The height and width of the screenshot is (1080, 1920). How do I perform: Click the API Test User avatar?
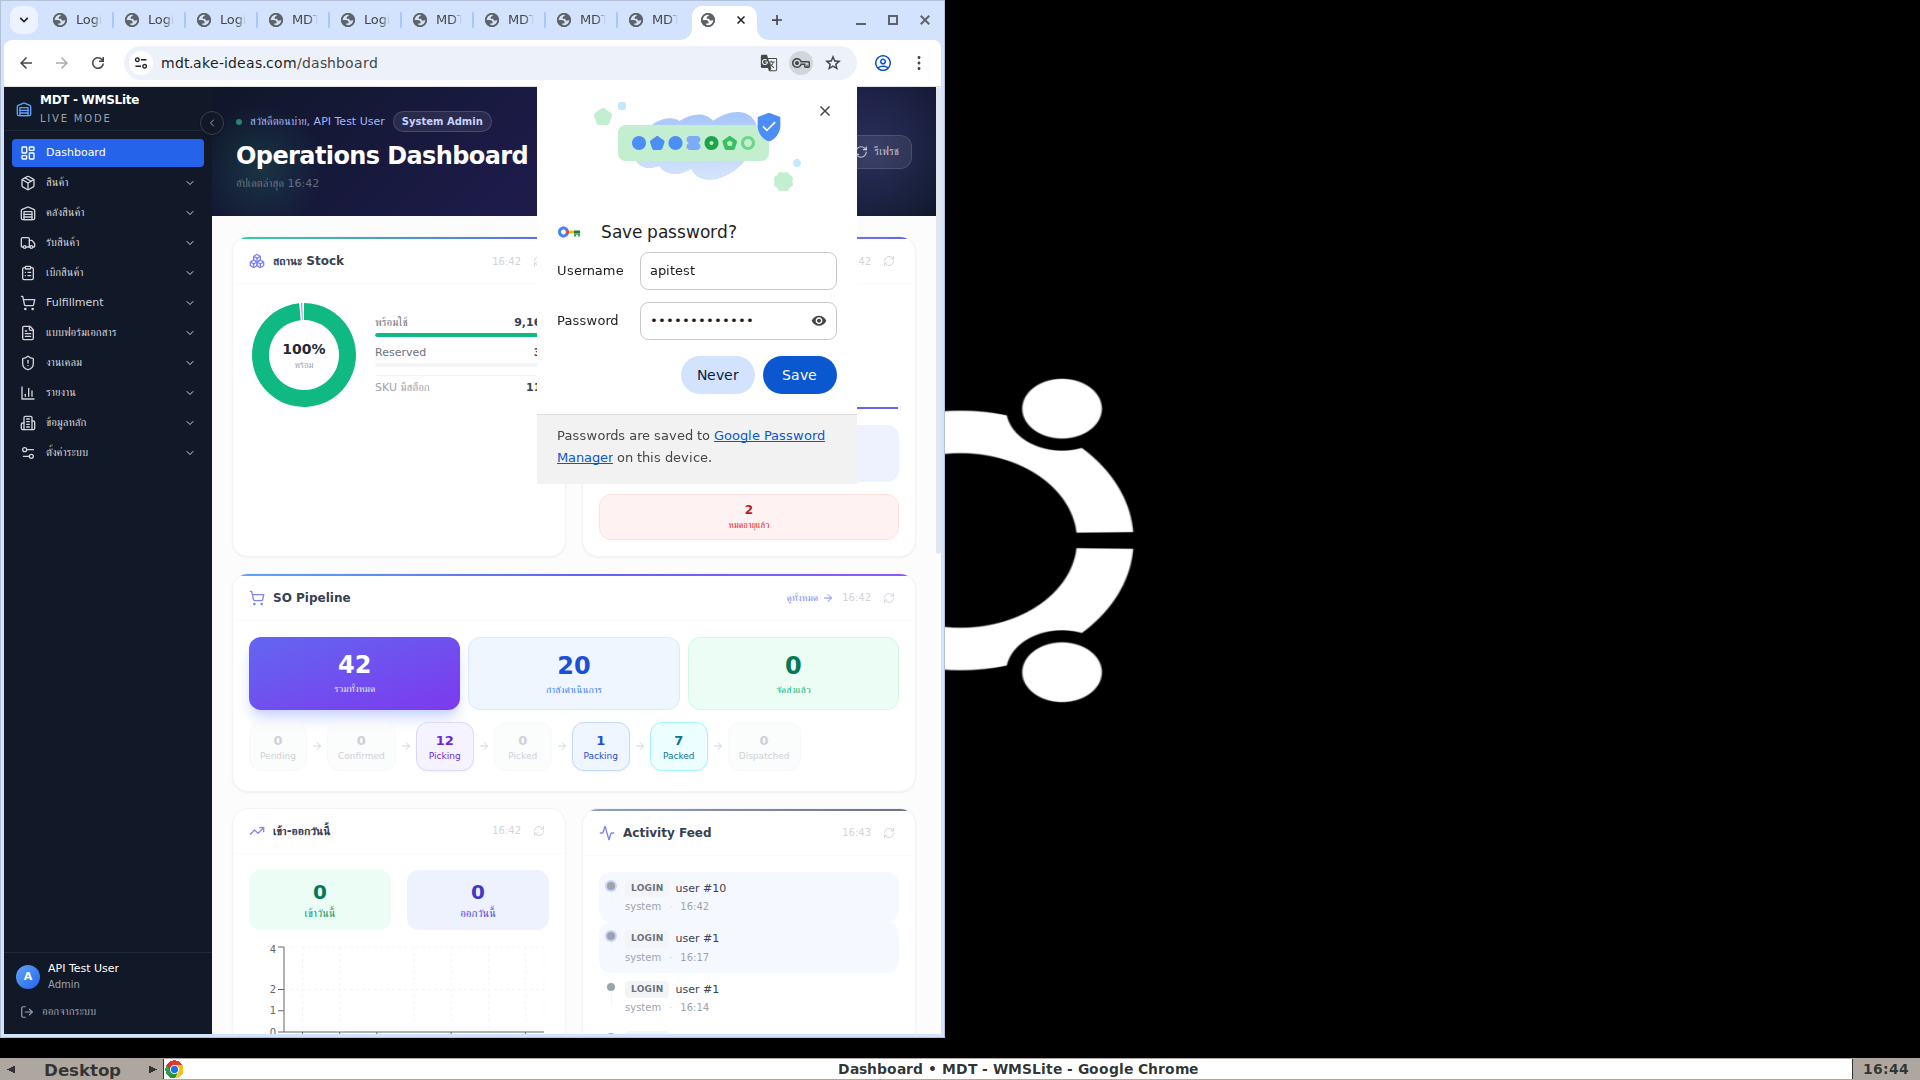(28, 976)
